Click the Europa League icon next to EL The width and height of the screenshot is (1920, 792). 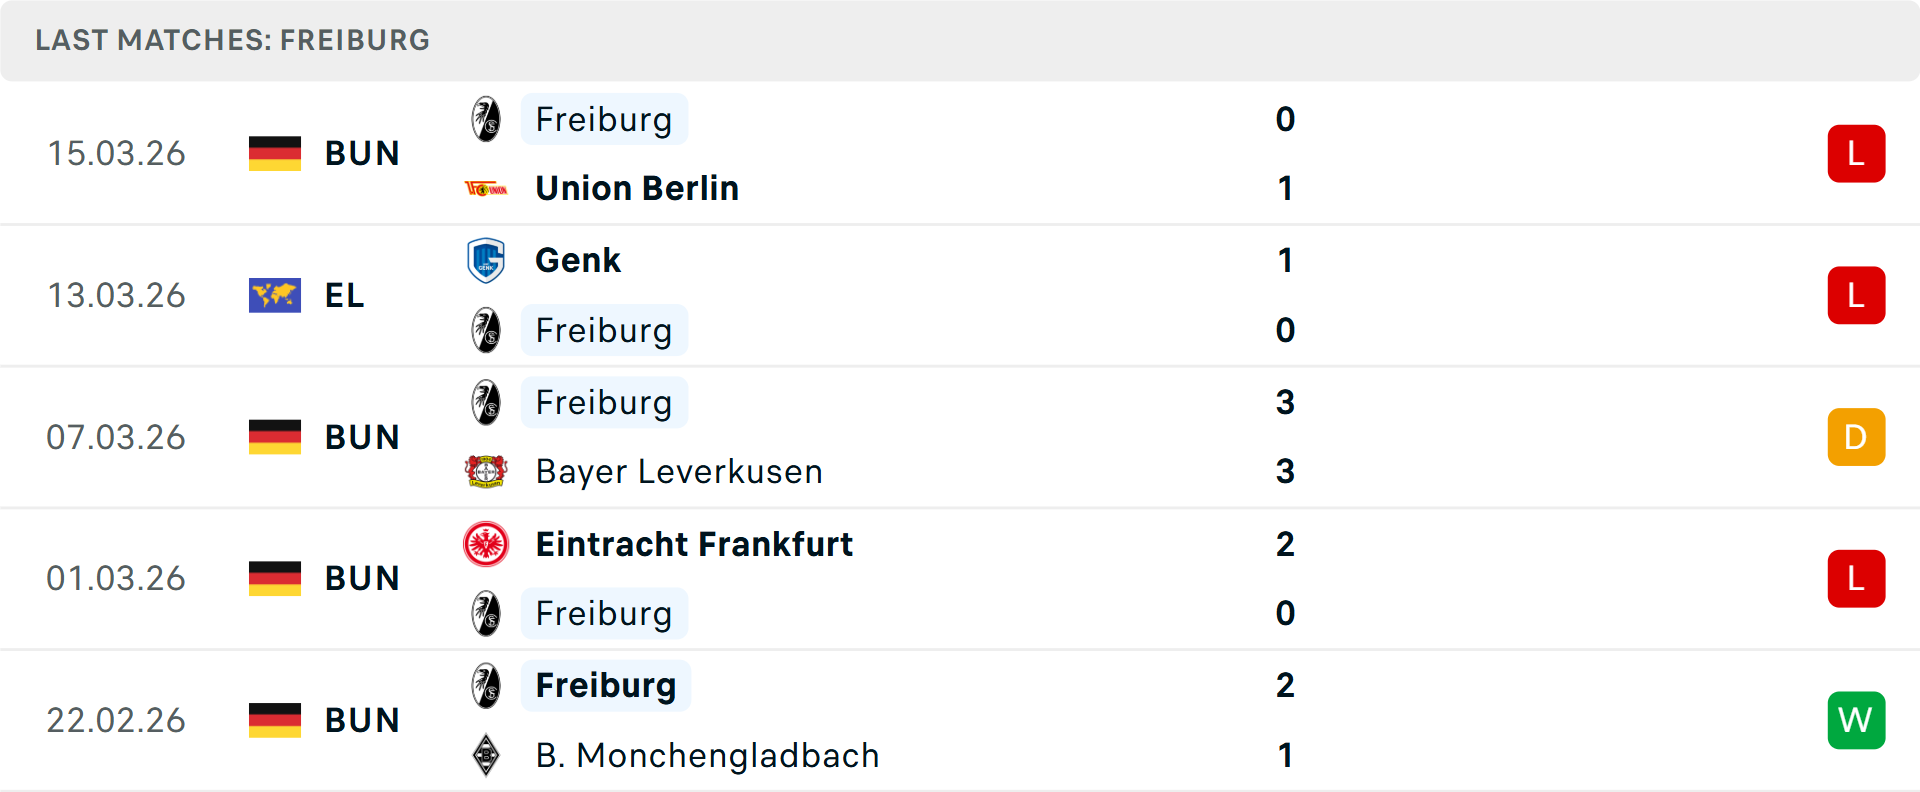[274, 295]
